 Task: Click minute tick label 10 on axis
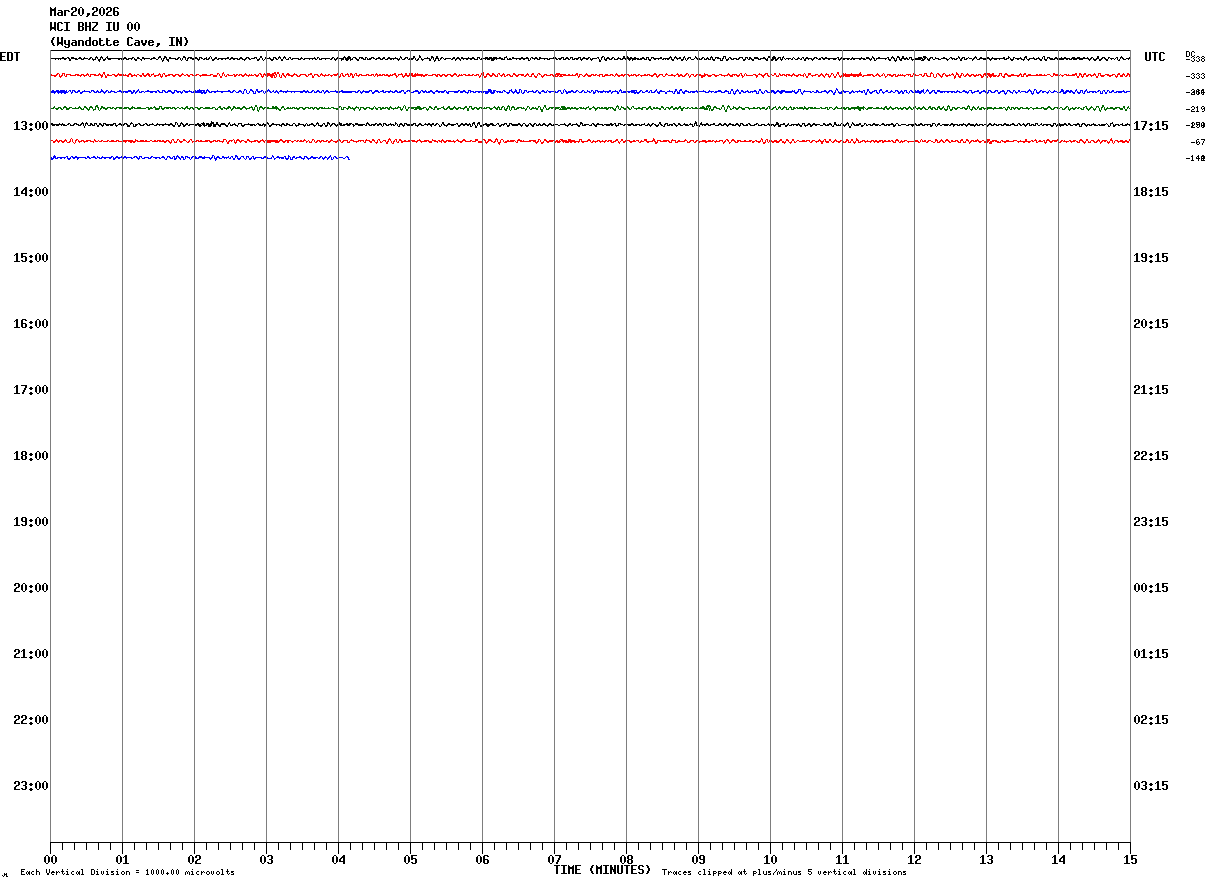pos(770,860)
